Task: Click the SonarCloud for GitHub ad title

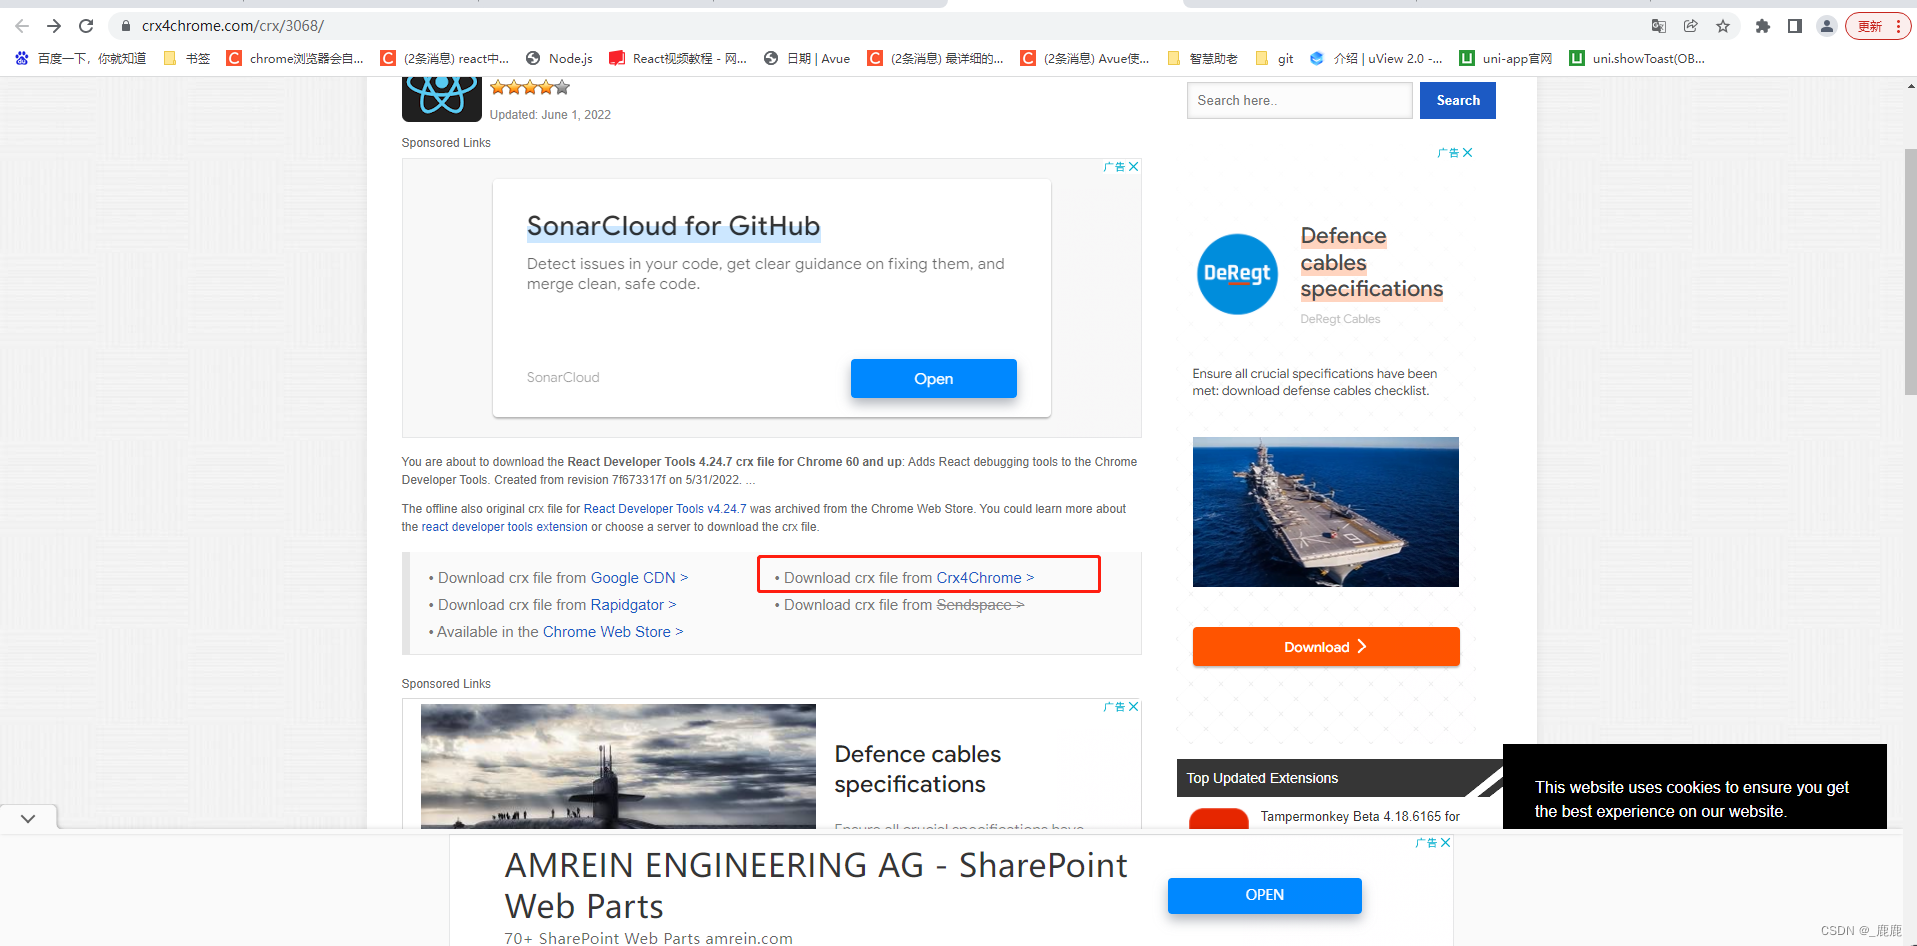Action: point(673,226)
